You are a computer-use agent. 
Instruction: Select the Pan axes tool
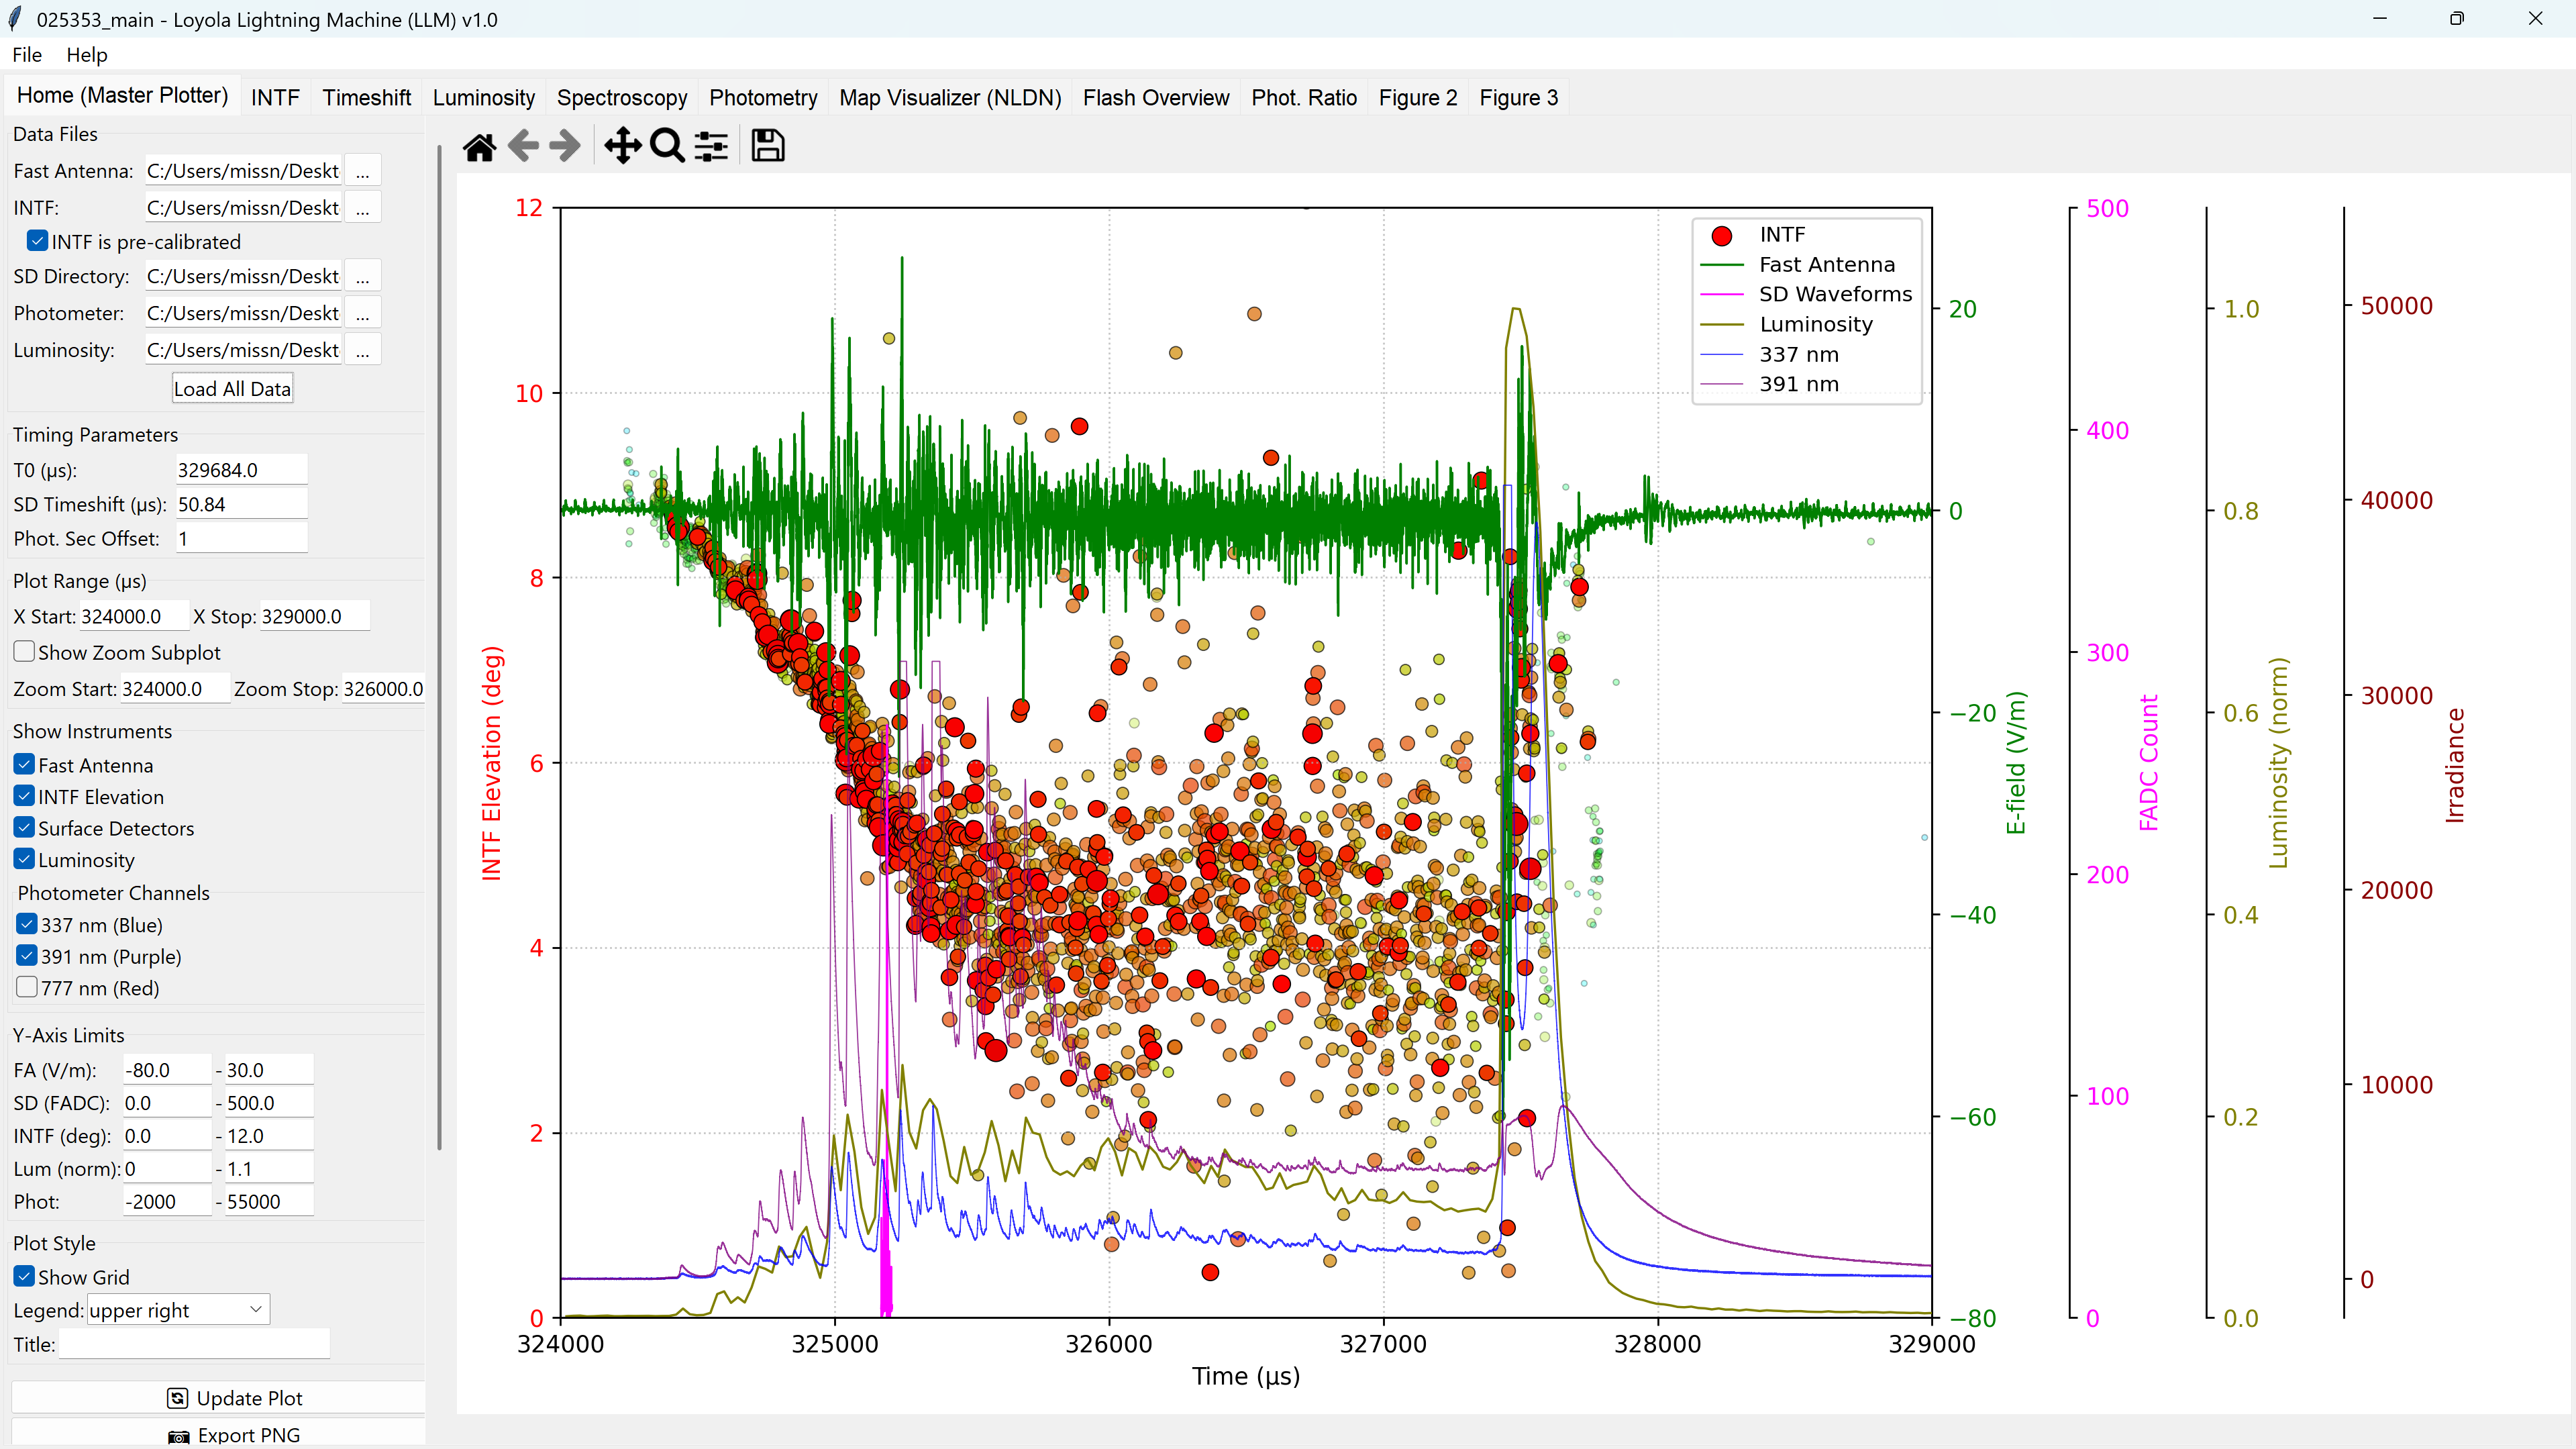tap(622, 146)
